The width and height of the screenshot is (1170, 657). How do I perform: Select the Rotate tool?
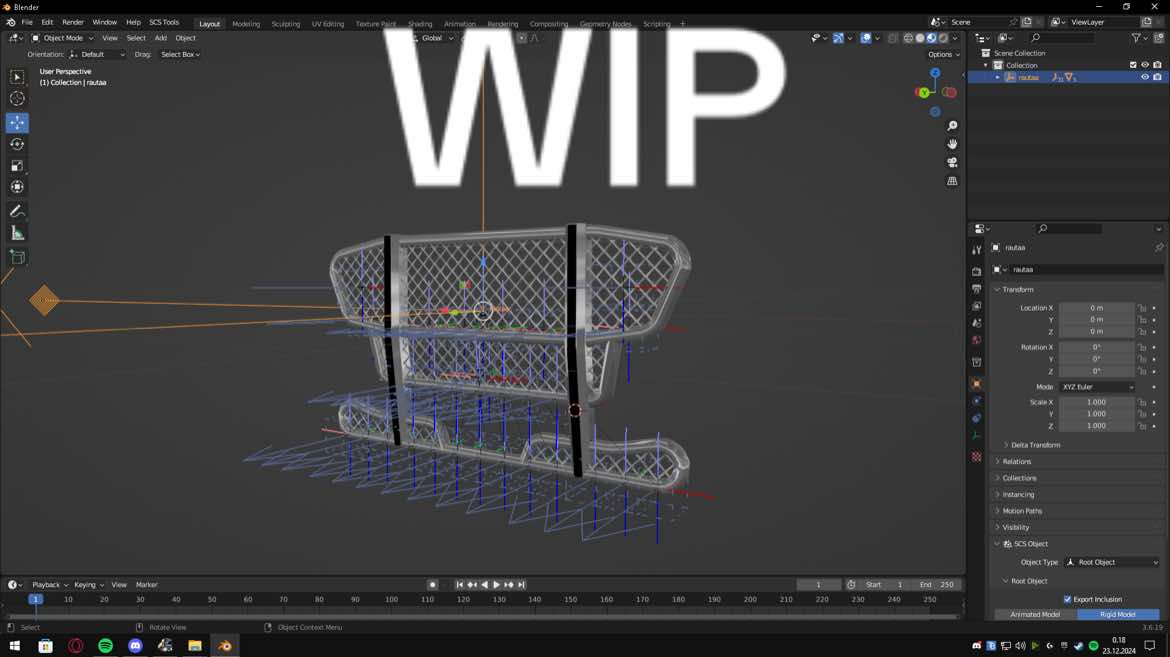click(17, 144)
